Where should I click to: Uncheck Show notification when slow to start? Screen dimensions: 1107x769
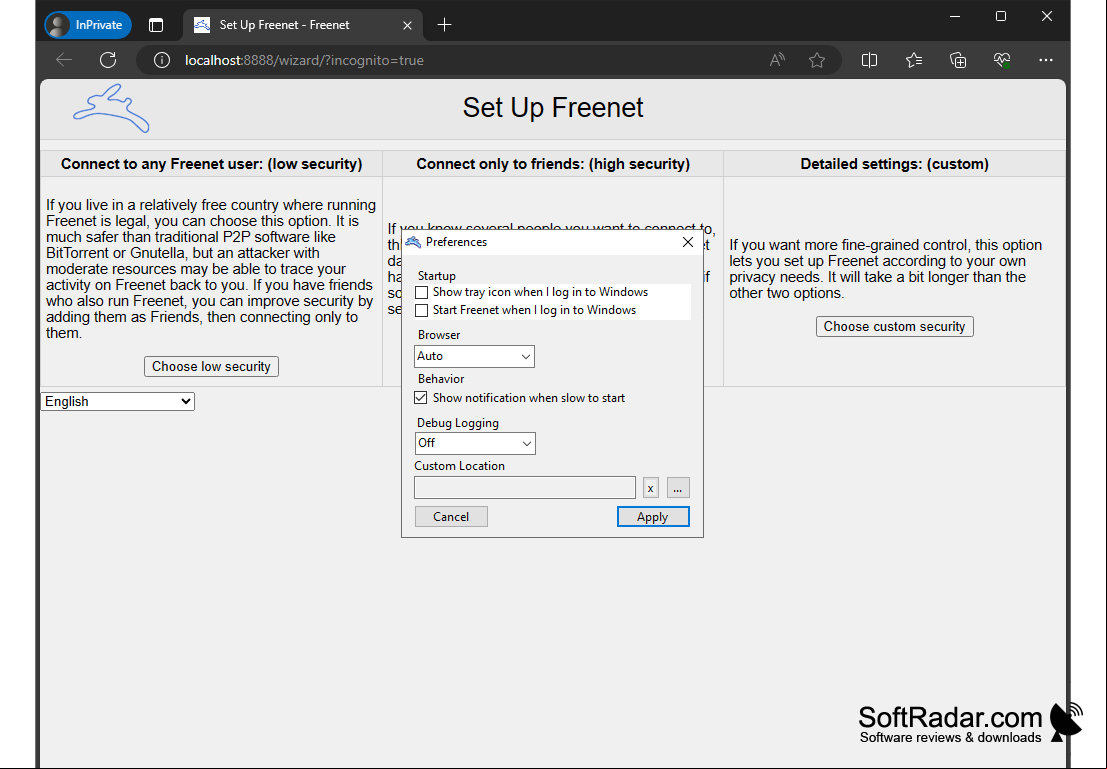(421, 398)
